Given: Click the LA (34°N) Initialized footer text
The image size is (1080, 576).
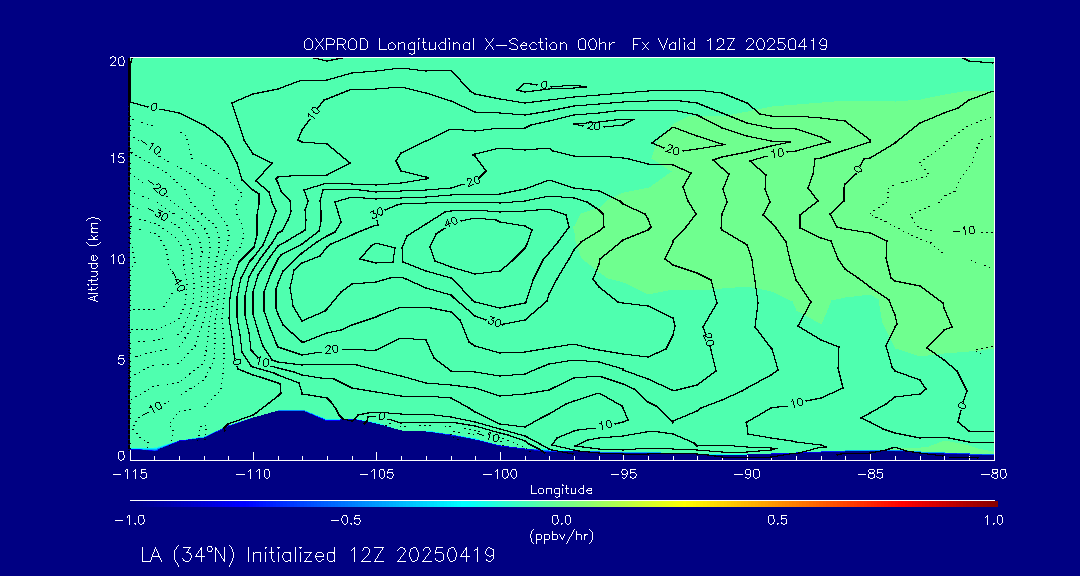Looking at the screenshot, I should pyautogui.click(x=317, y=555).
